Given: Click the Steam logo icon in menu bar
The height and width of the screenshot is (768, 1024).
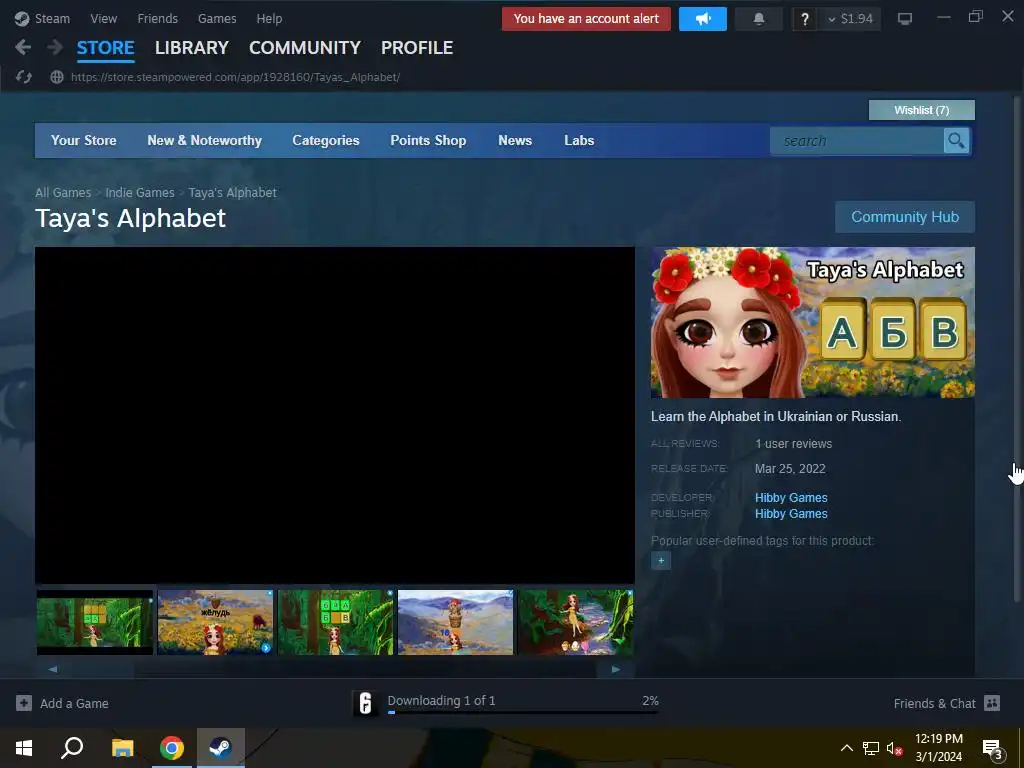Looking at the screenshot, I should tap(22, 18).
